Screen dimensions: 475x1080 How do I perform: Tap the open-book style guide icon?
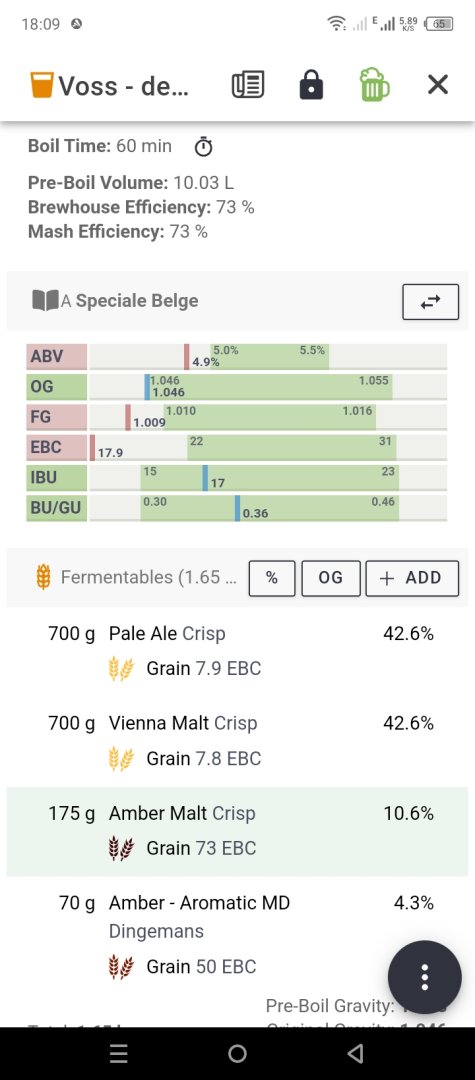pos(45,300)
